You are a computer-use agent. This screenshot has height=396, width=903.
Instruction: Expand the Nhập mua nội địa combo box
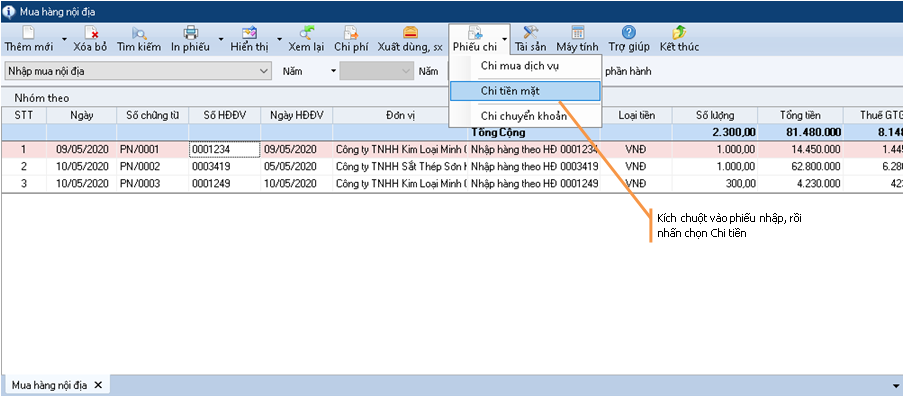(264, 71)
